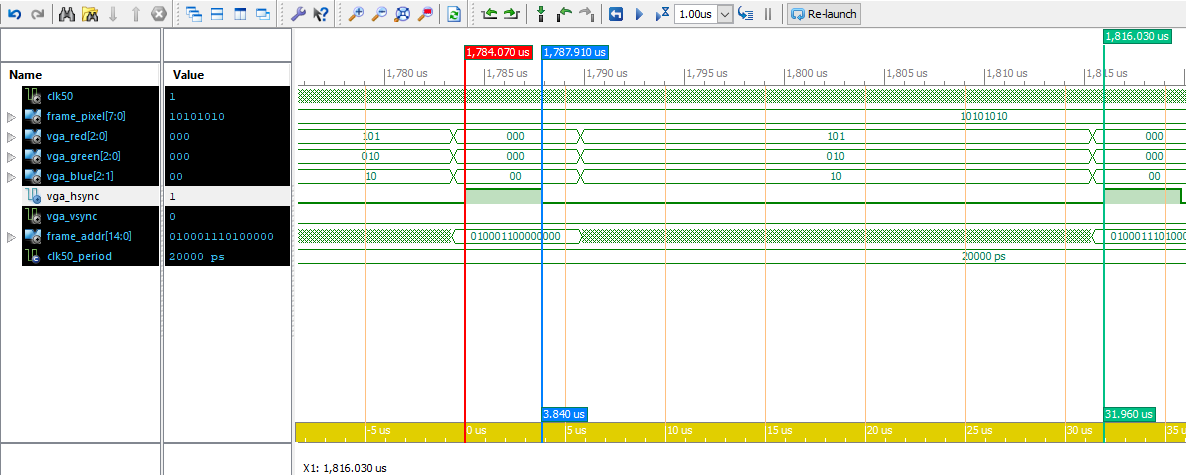This screenshot has width=1186, height=475.
Task: Select the vga_vsync signal
Action: [73, 216]
